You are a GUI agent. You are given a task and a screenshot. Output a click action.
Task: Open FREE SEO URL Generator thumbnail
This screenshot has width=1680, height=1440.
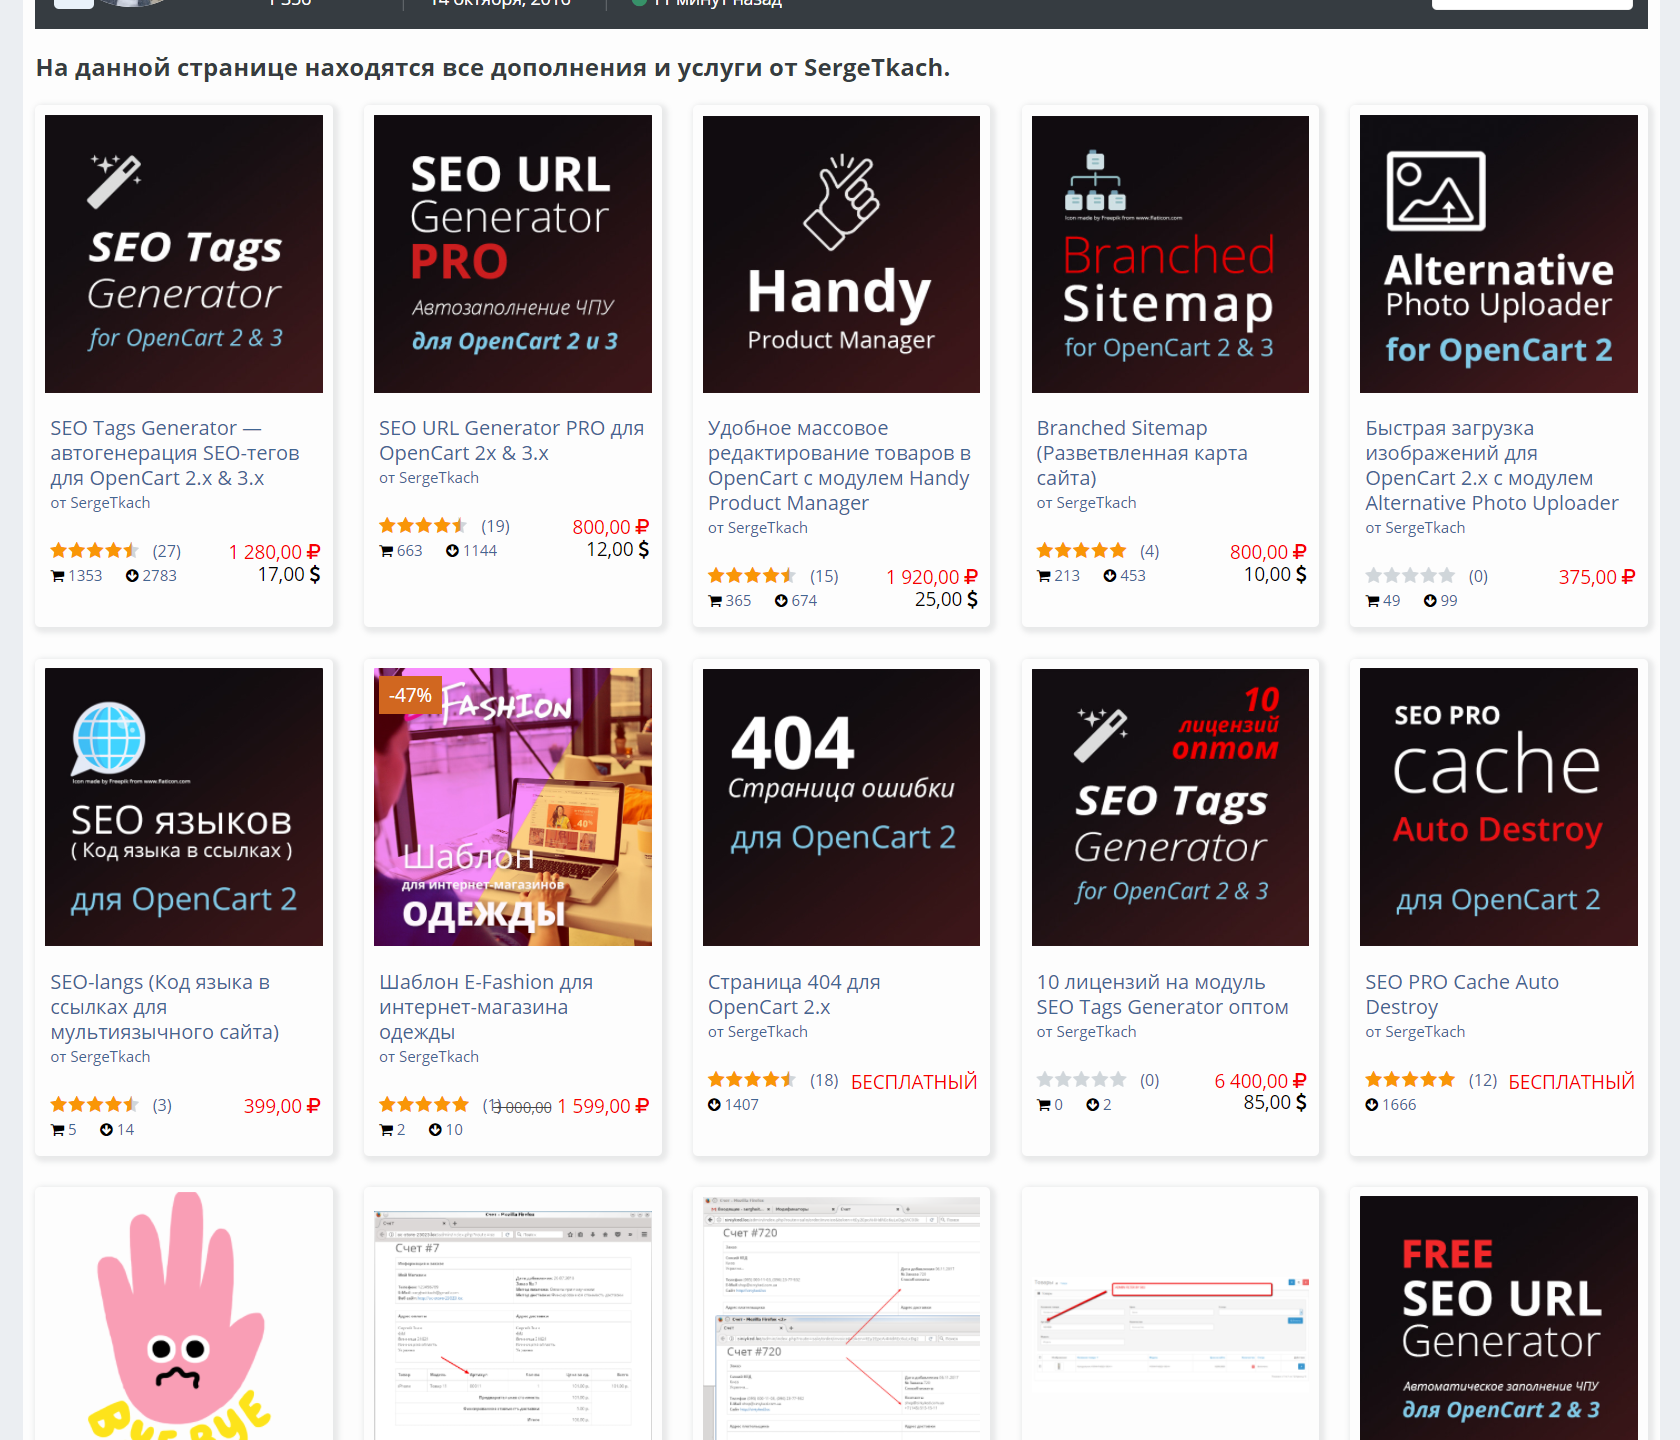coord(1498,1317)
